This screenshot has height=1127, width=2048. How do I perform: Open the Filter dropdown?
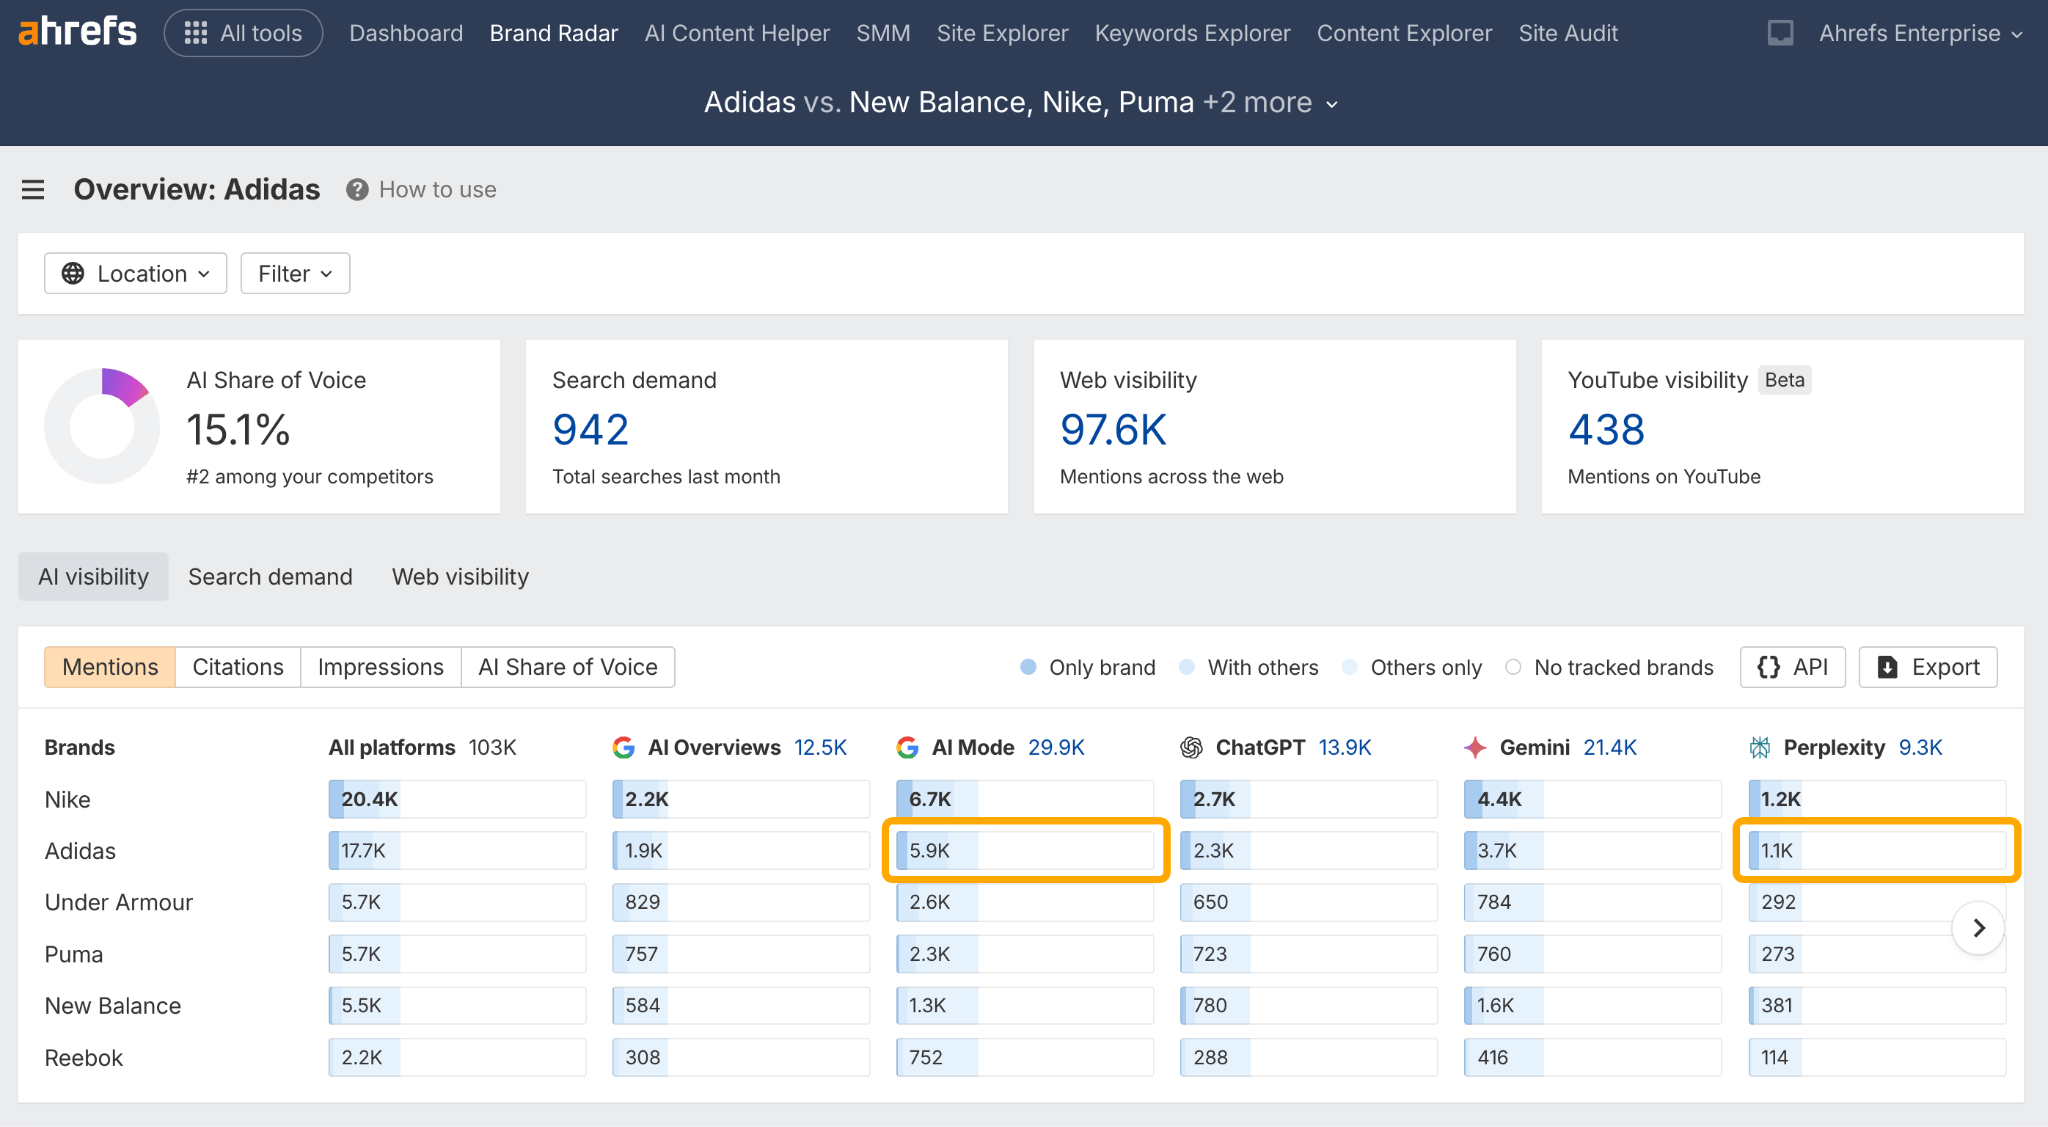click(295, 273)
